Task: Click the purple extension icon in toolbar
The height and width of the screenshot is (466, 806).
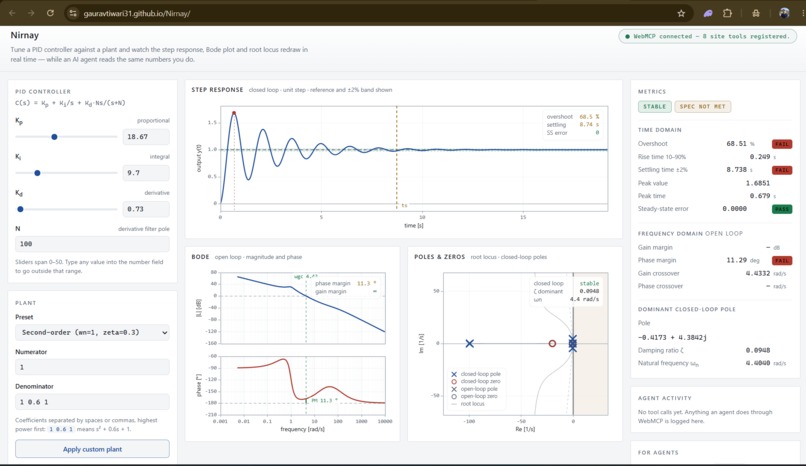Action: point(708,13)
